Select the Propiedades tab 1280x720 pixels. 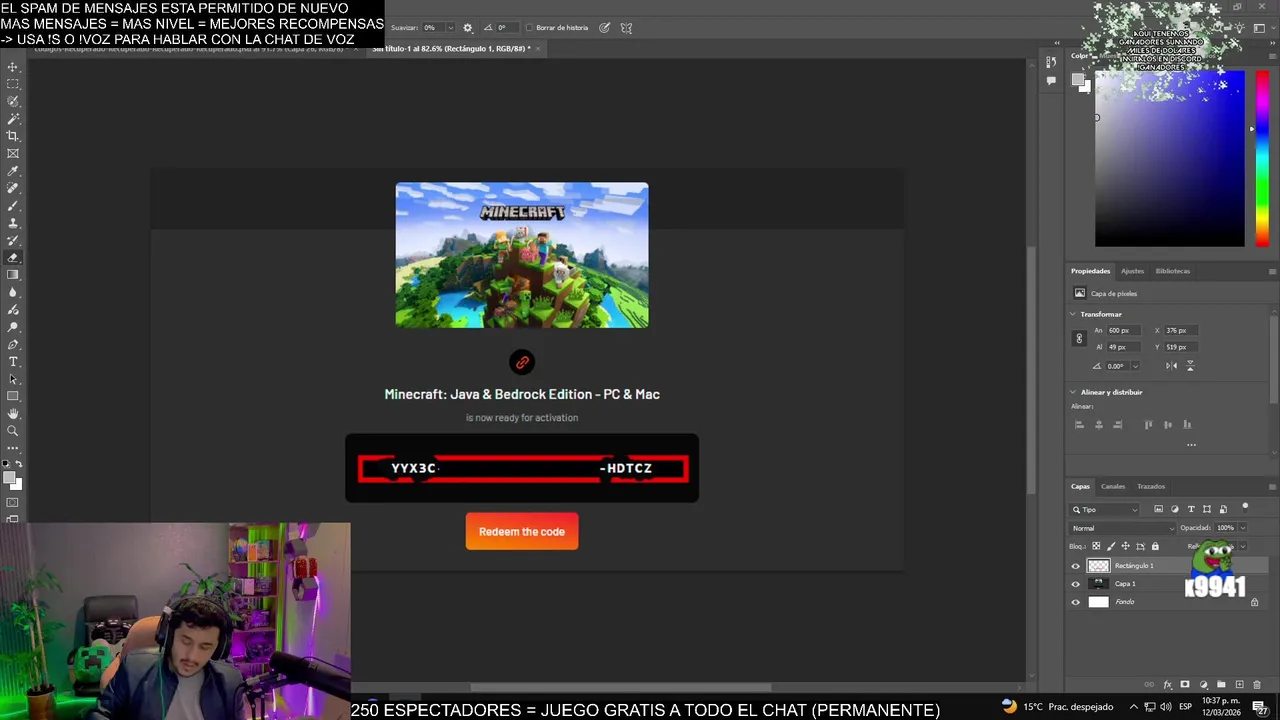tap(1090, 271)
